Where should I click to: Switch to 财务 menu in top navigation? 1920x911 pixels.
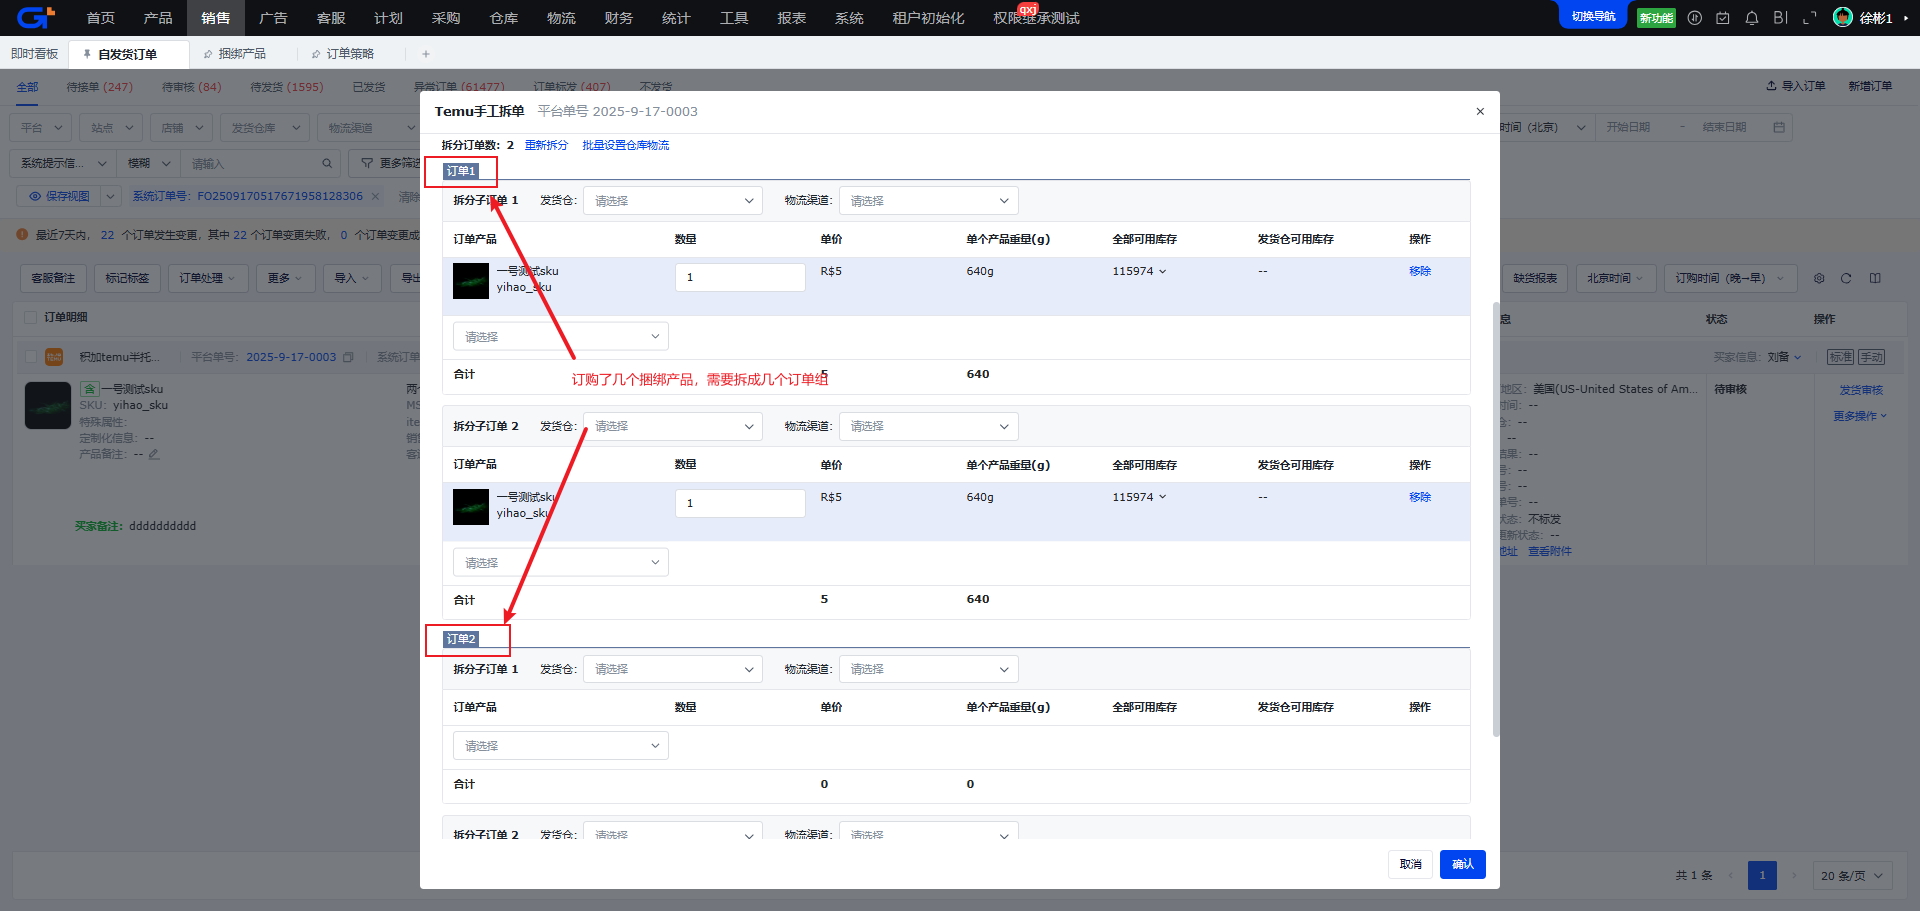pos(618,18)
